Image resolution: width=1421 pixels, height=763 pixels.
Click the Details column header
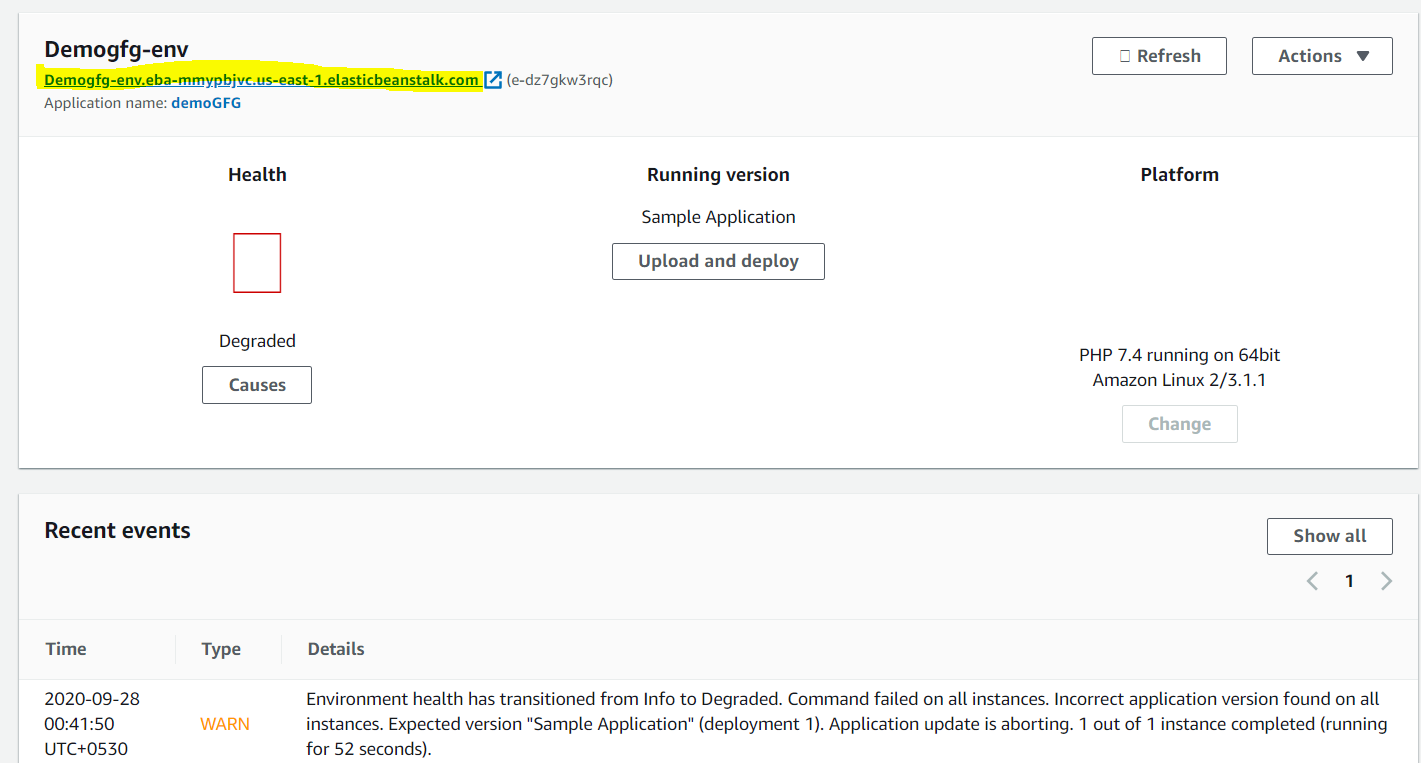(336, 649)
